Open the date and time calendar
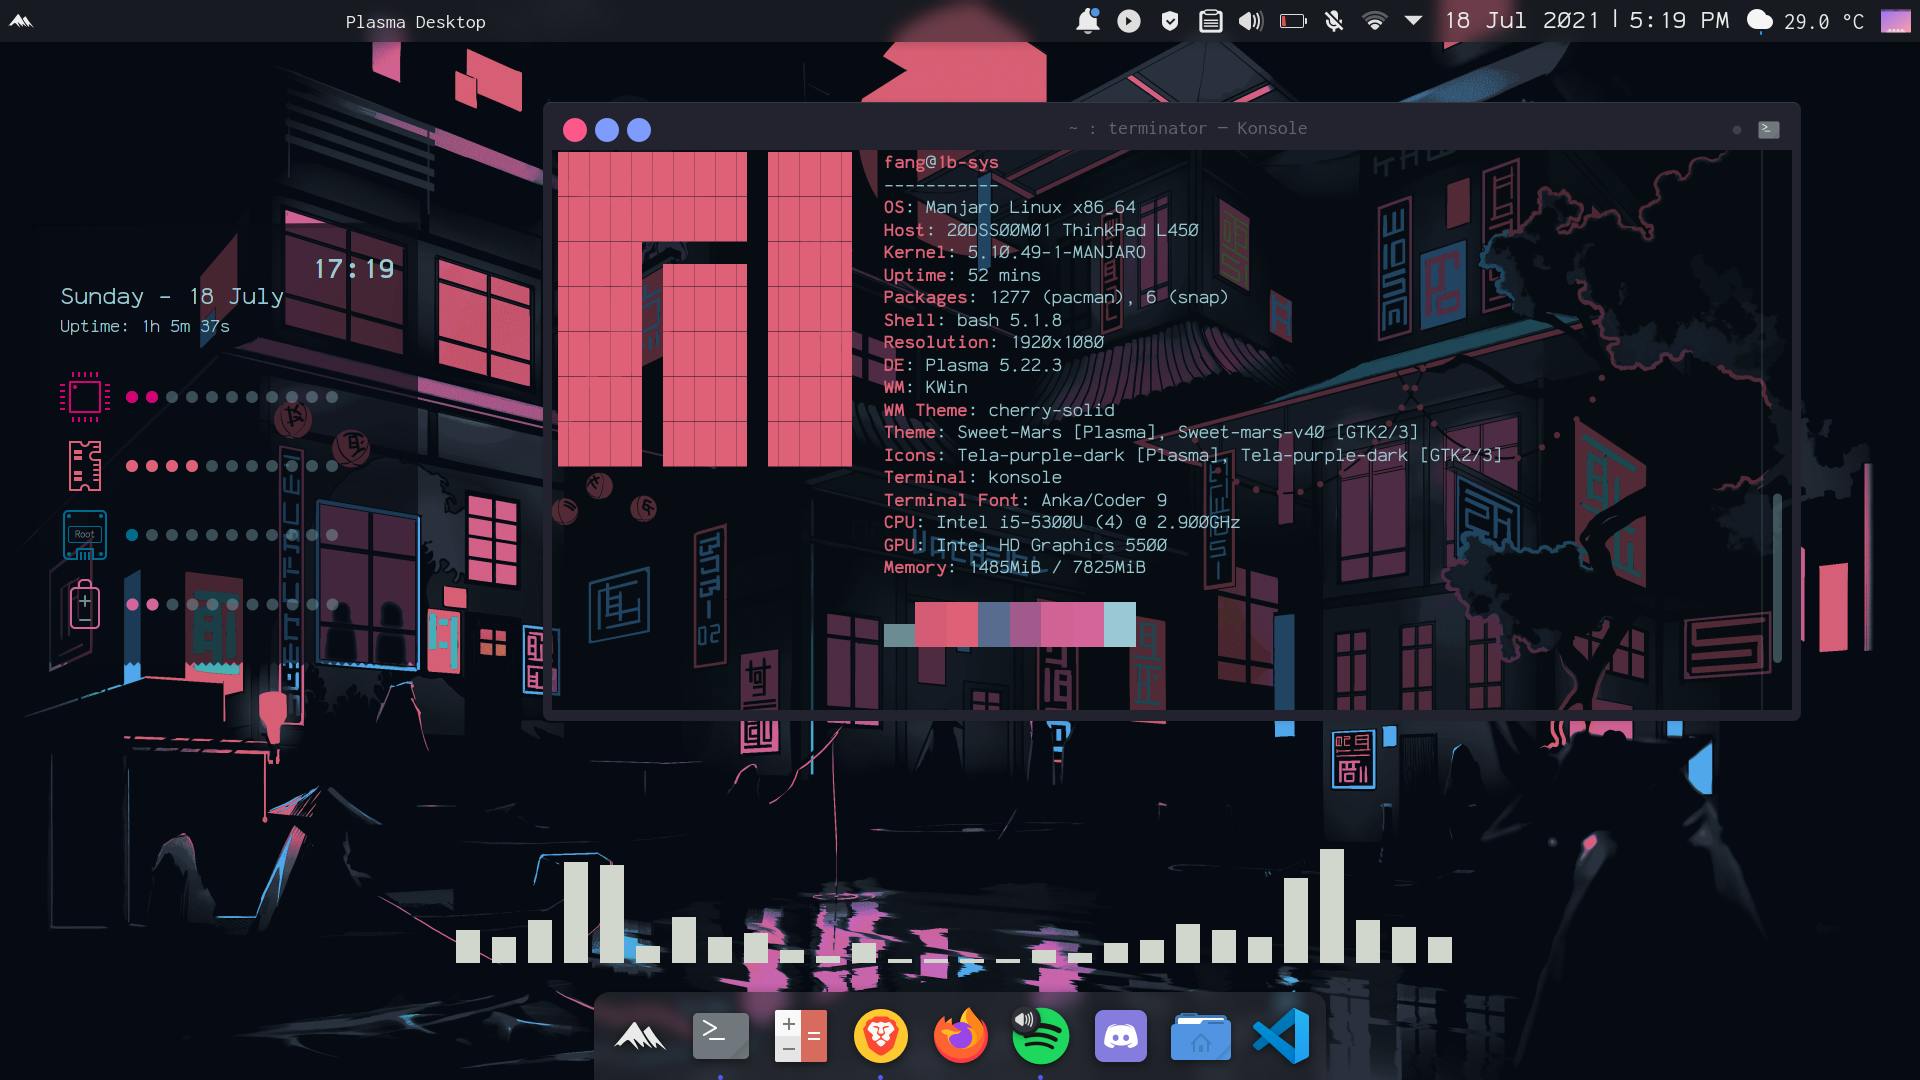 pyautogui.click(x=1585, y=21)
